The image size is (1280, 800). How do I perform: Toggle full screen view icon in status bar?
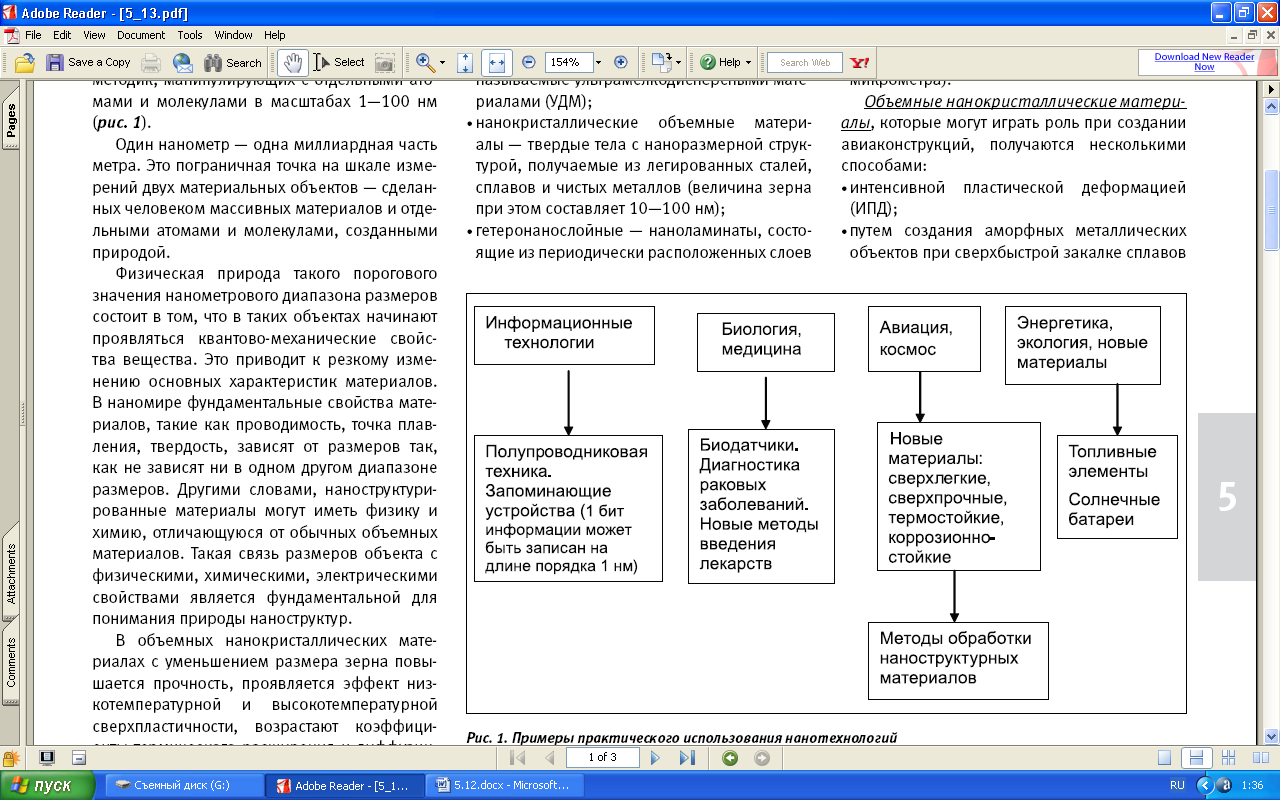pyautogui.click(x=46, y=757)
